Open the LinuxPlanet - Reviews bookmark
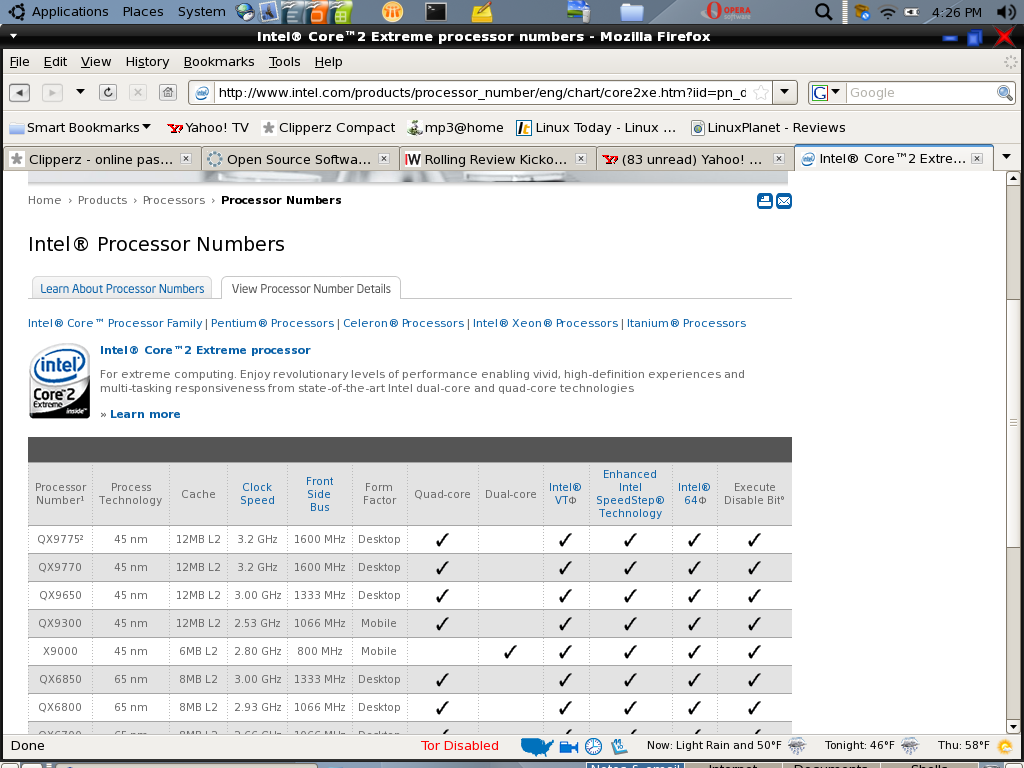Image resolution: width=1024 pixels, height=768 pixels. coord(769,127)
